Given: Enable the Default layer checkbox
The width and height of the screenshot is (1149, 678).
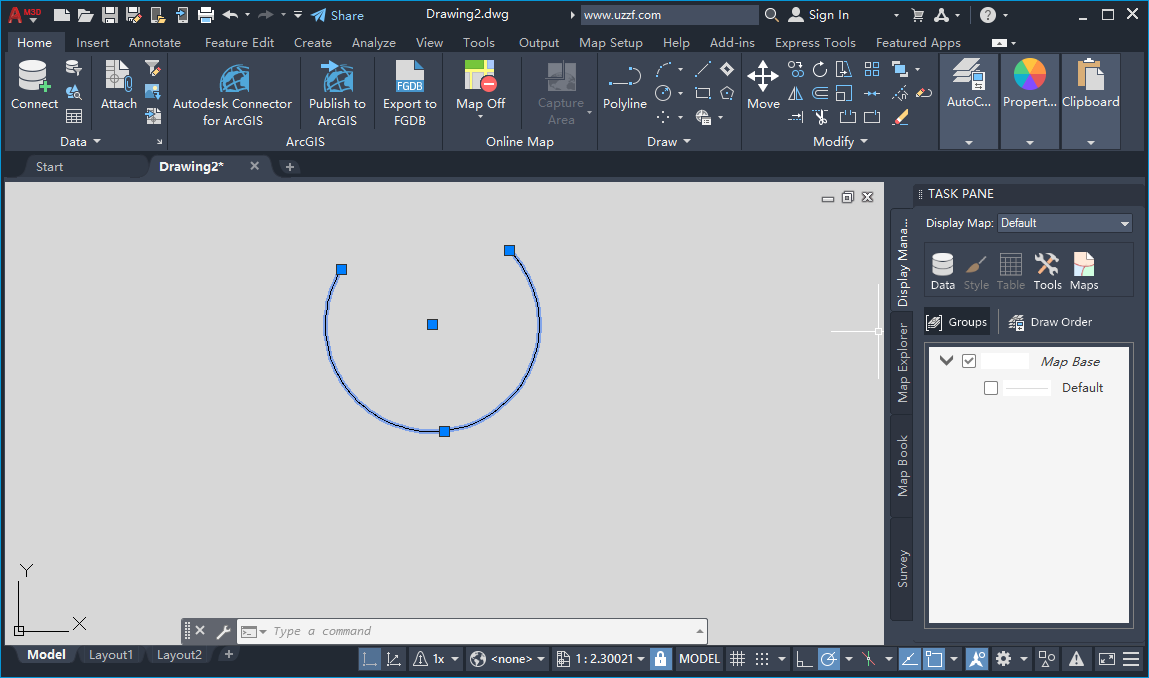Looking at the screenshot, I should click(x=990, y=387).
